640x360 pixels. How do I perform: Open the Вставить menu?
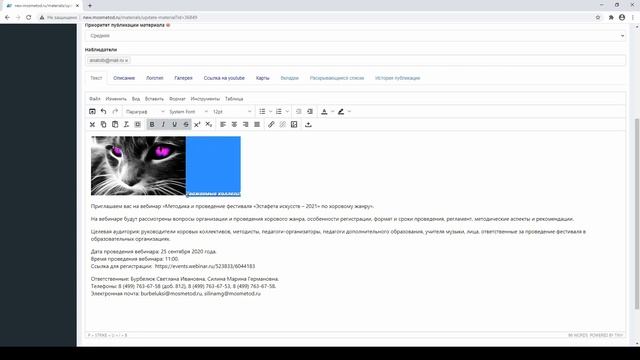(154, 99)
